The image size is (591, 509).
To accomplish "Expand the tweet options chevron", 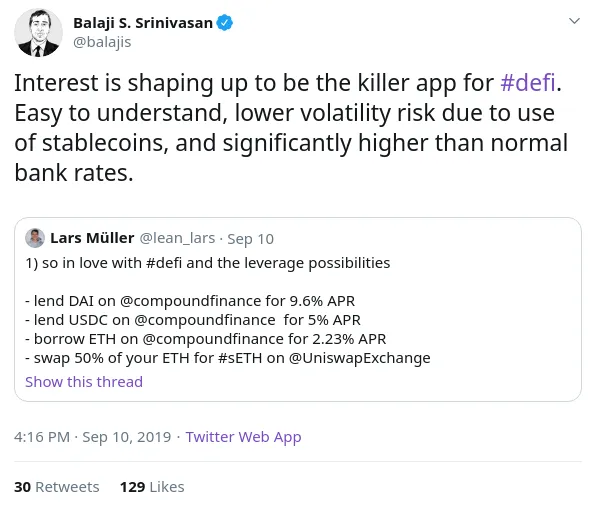I will tap(574, 21).
